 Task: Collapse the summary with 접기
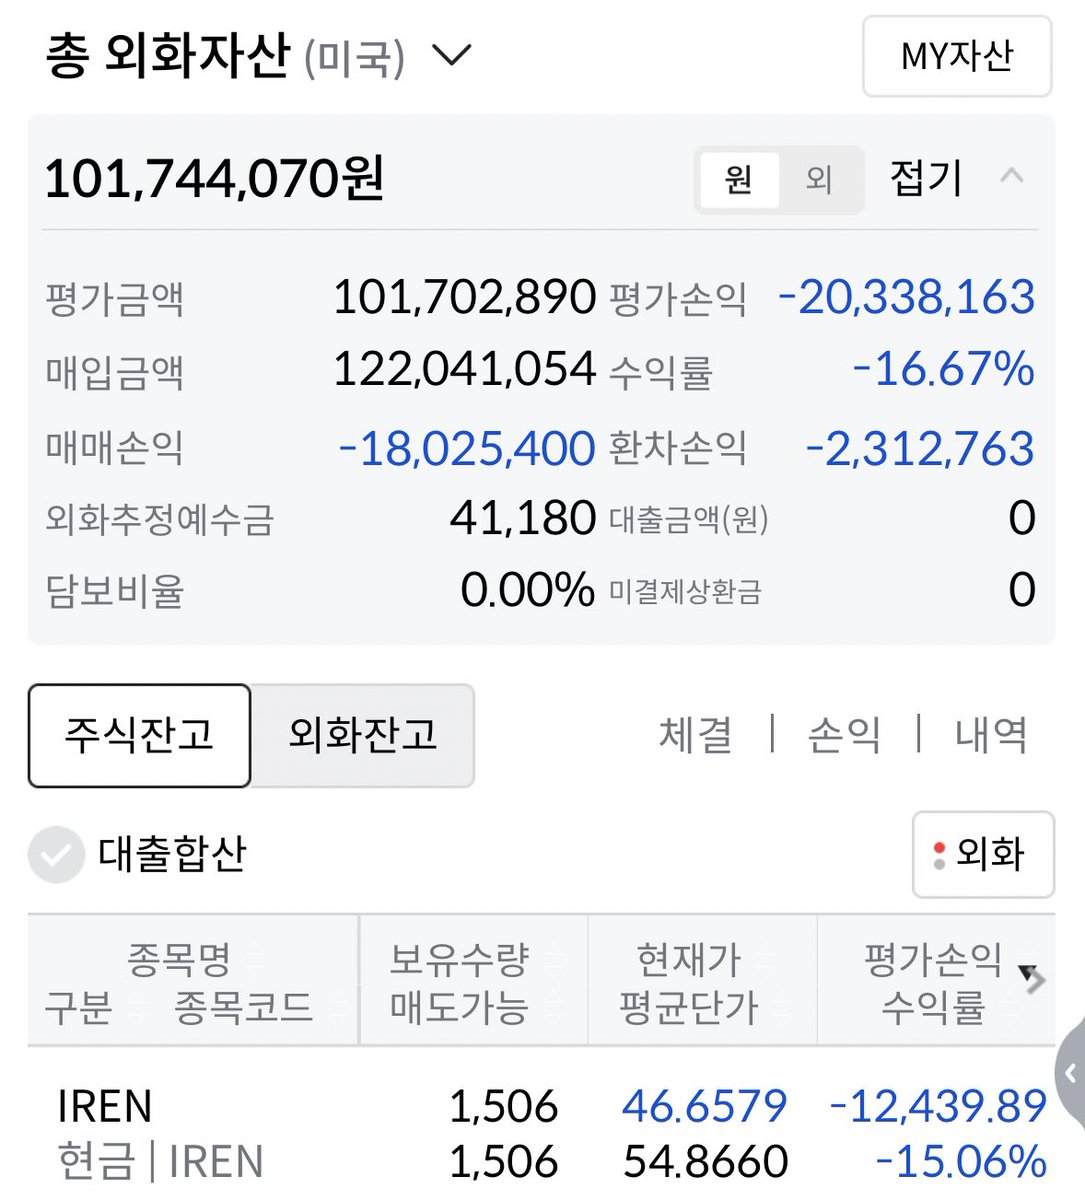pos(956,178)
